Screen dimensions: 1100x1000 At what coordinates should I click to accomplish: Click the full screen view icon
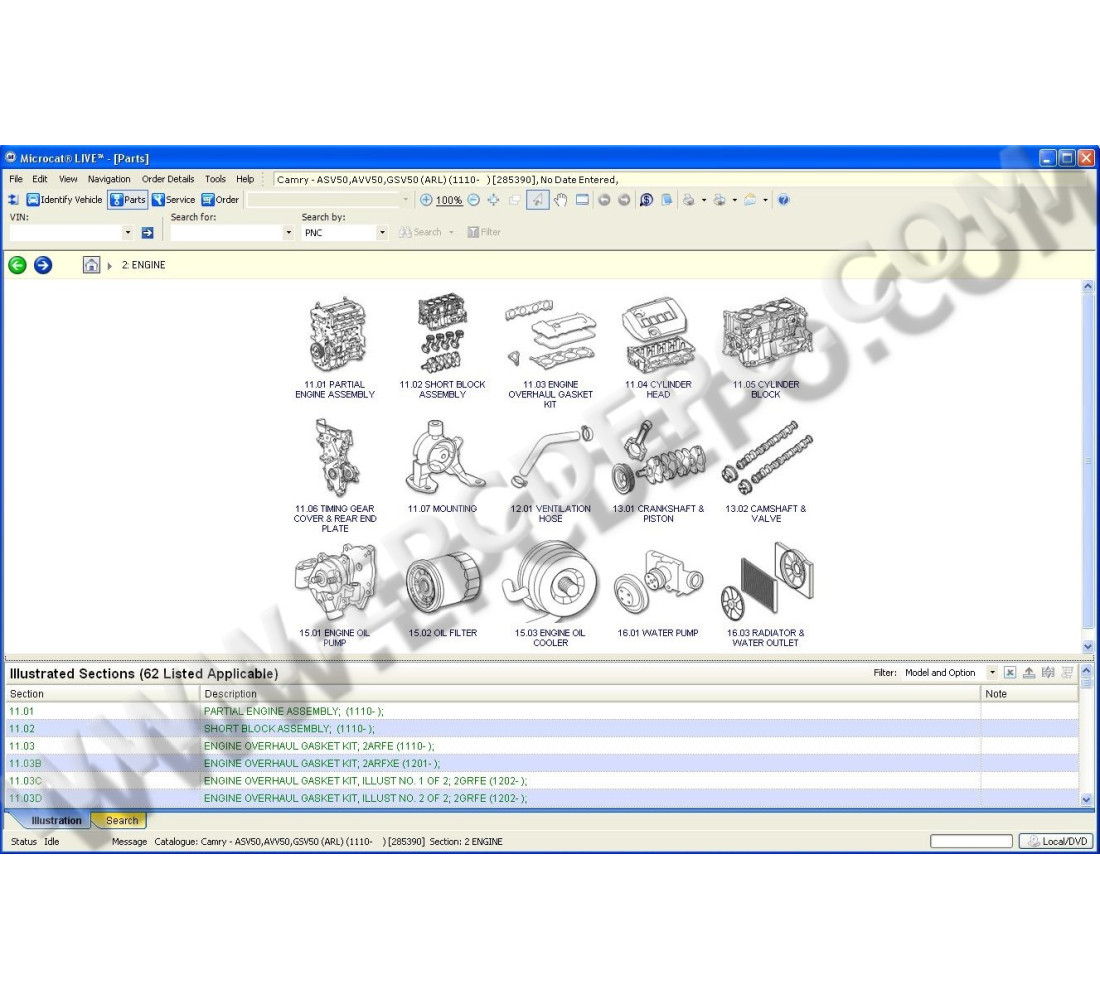pyautogui.click(x=582, y=200)
